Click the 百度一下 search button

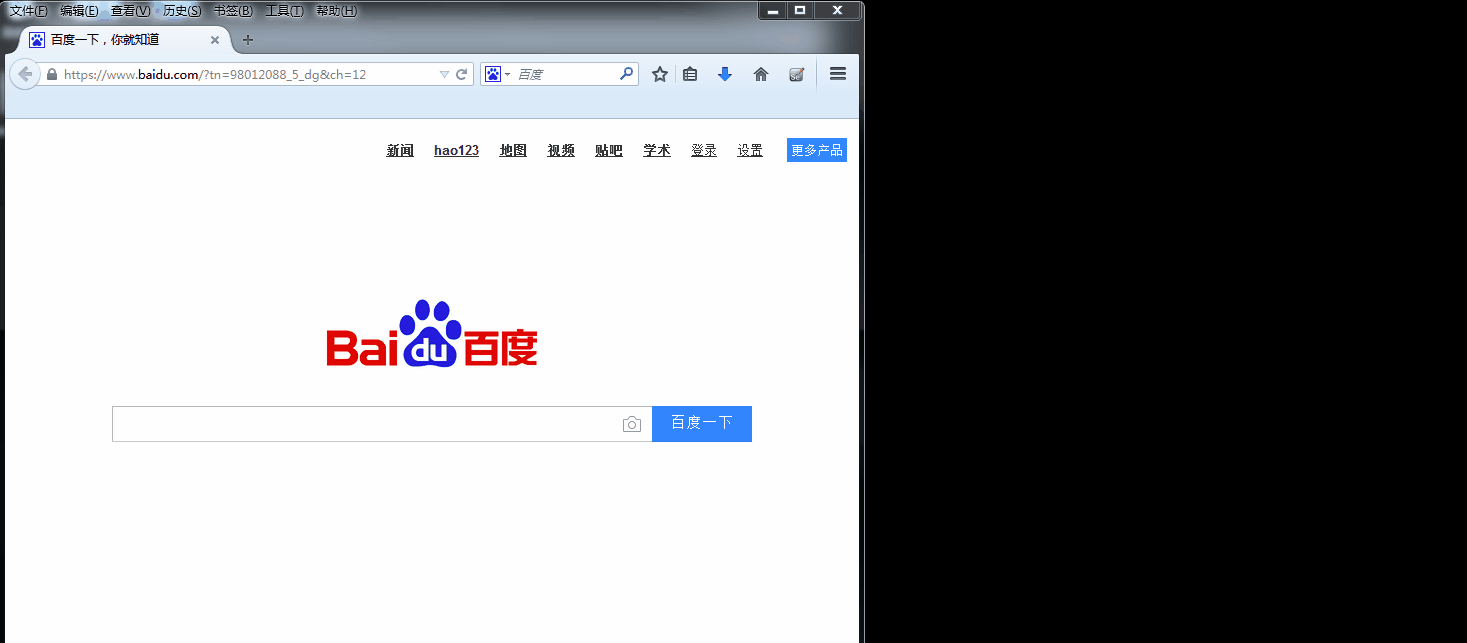701,423
